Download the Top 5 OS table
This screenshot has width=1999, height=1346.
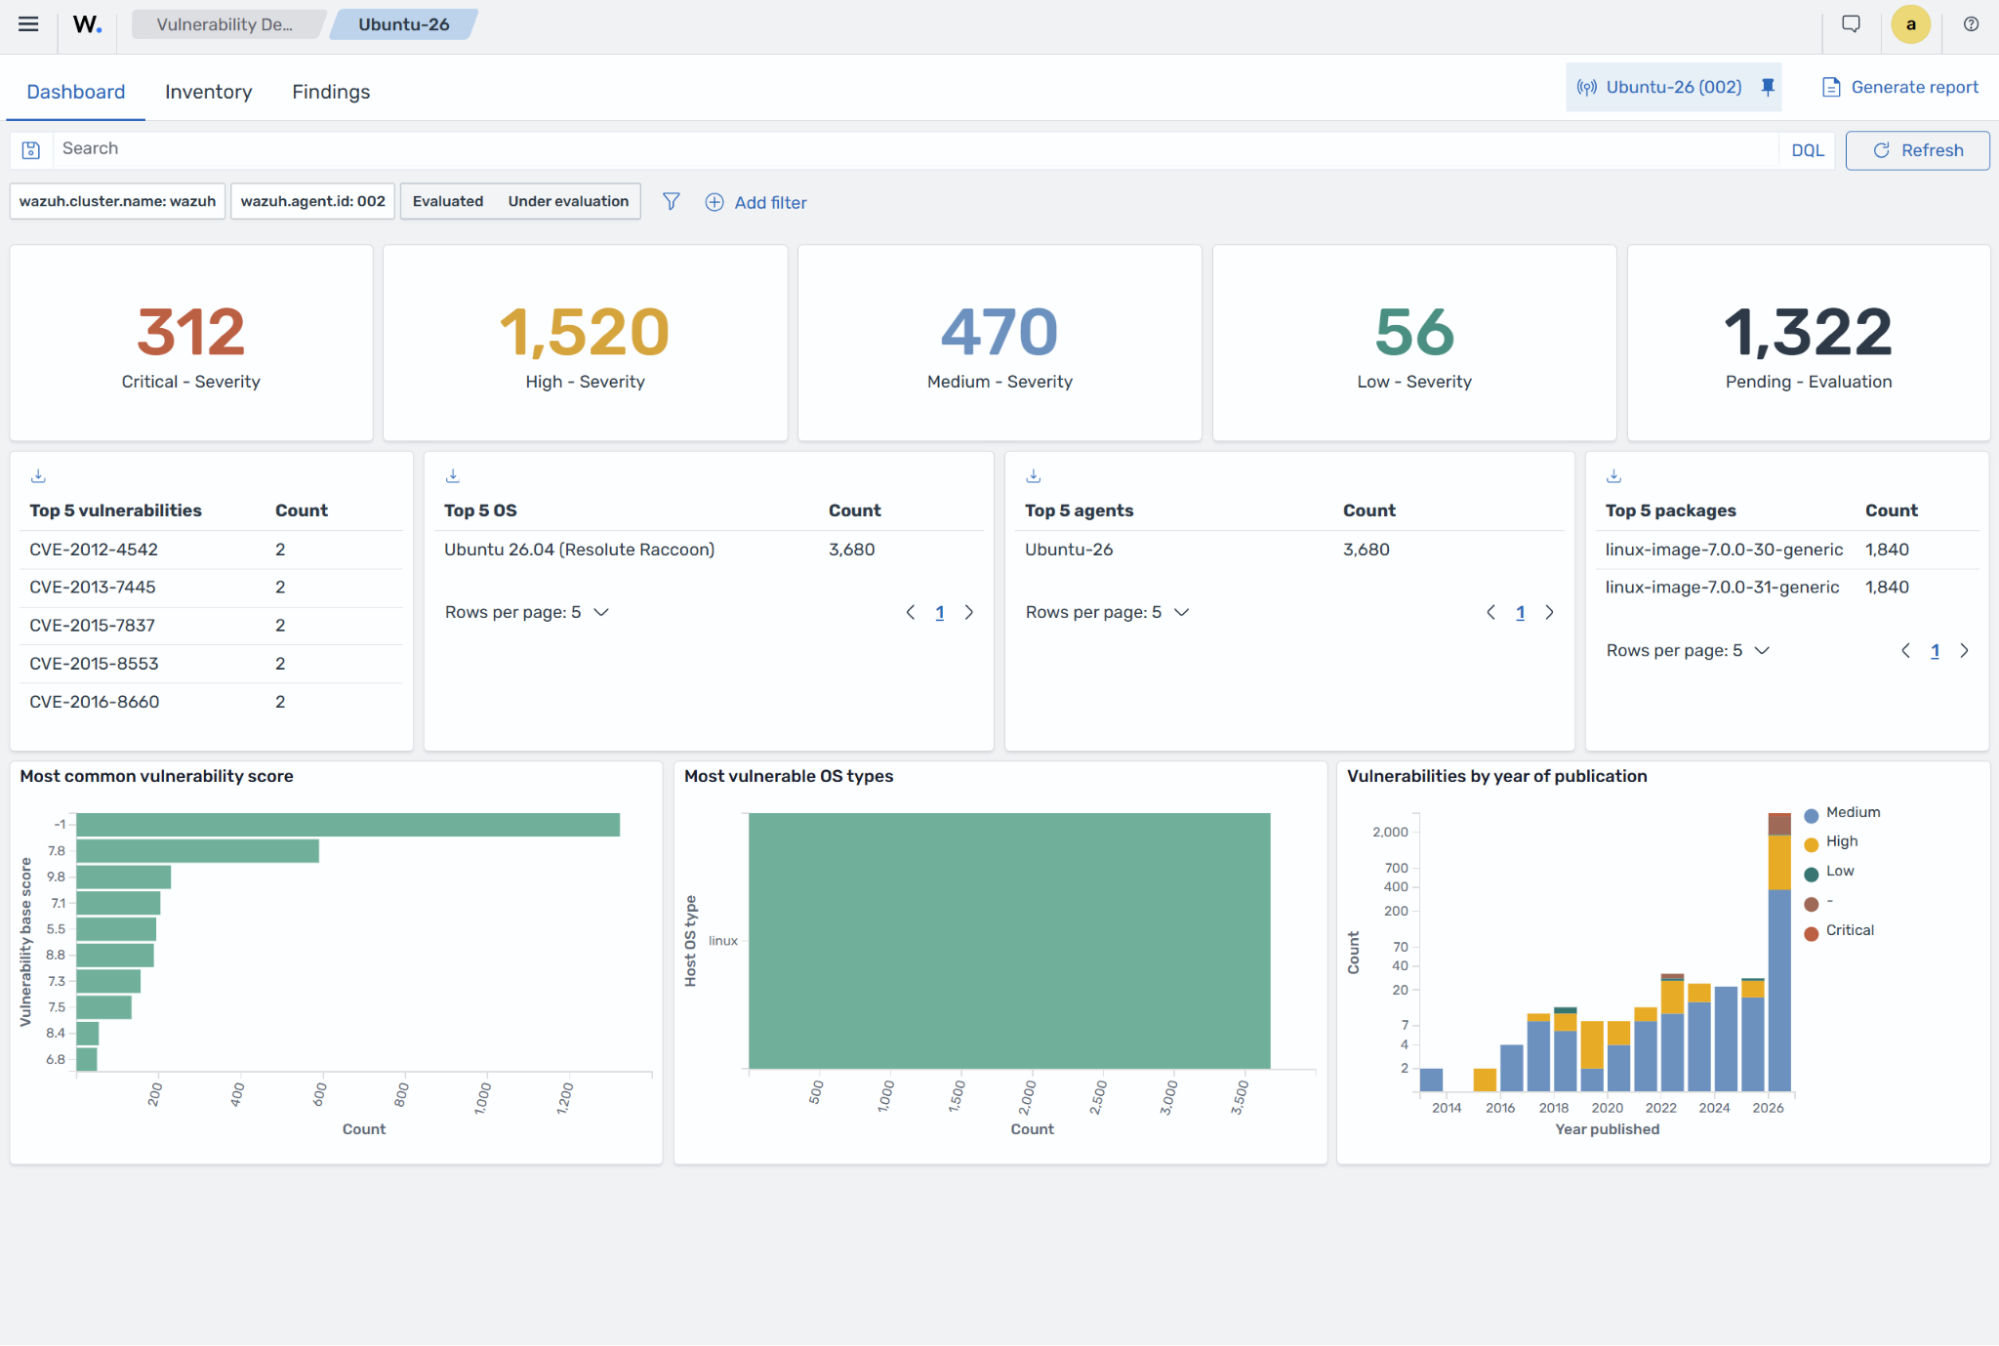(453, 476)
